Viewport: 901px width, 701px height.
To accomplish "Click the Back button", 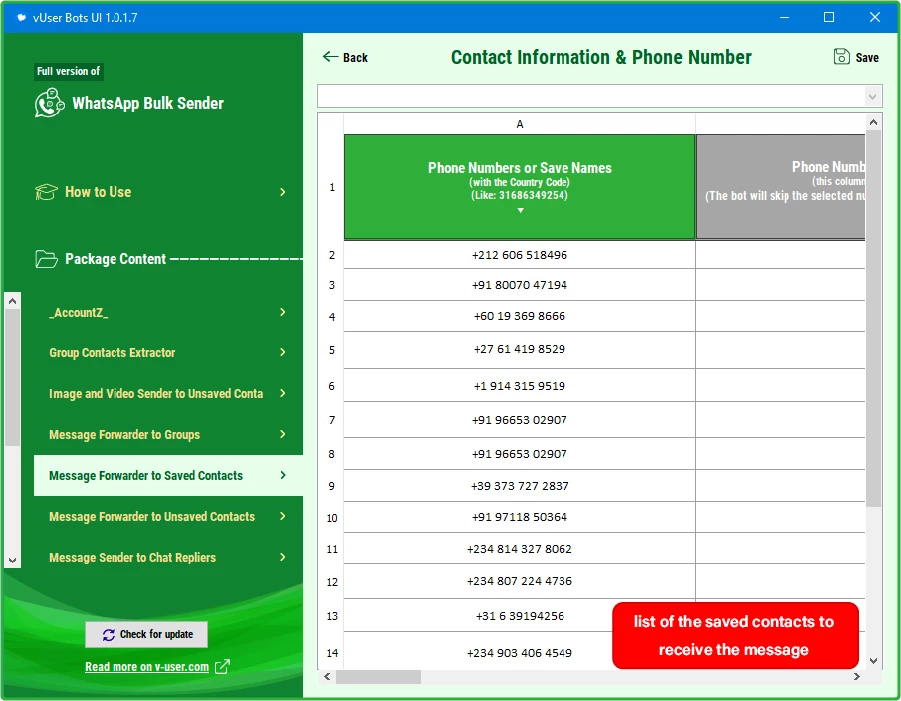I will (x=345, y=57).
